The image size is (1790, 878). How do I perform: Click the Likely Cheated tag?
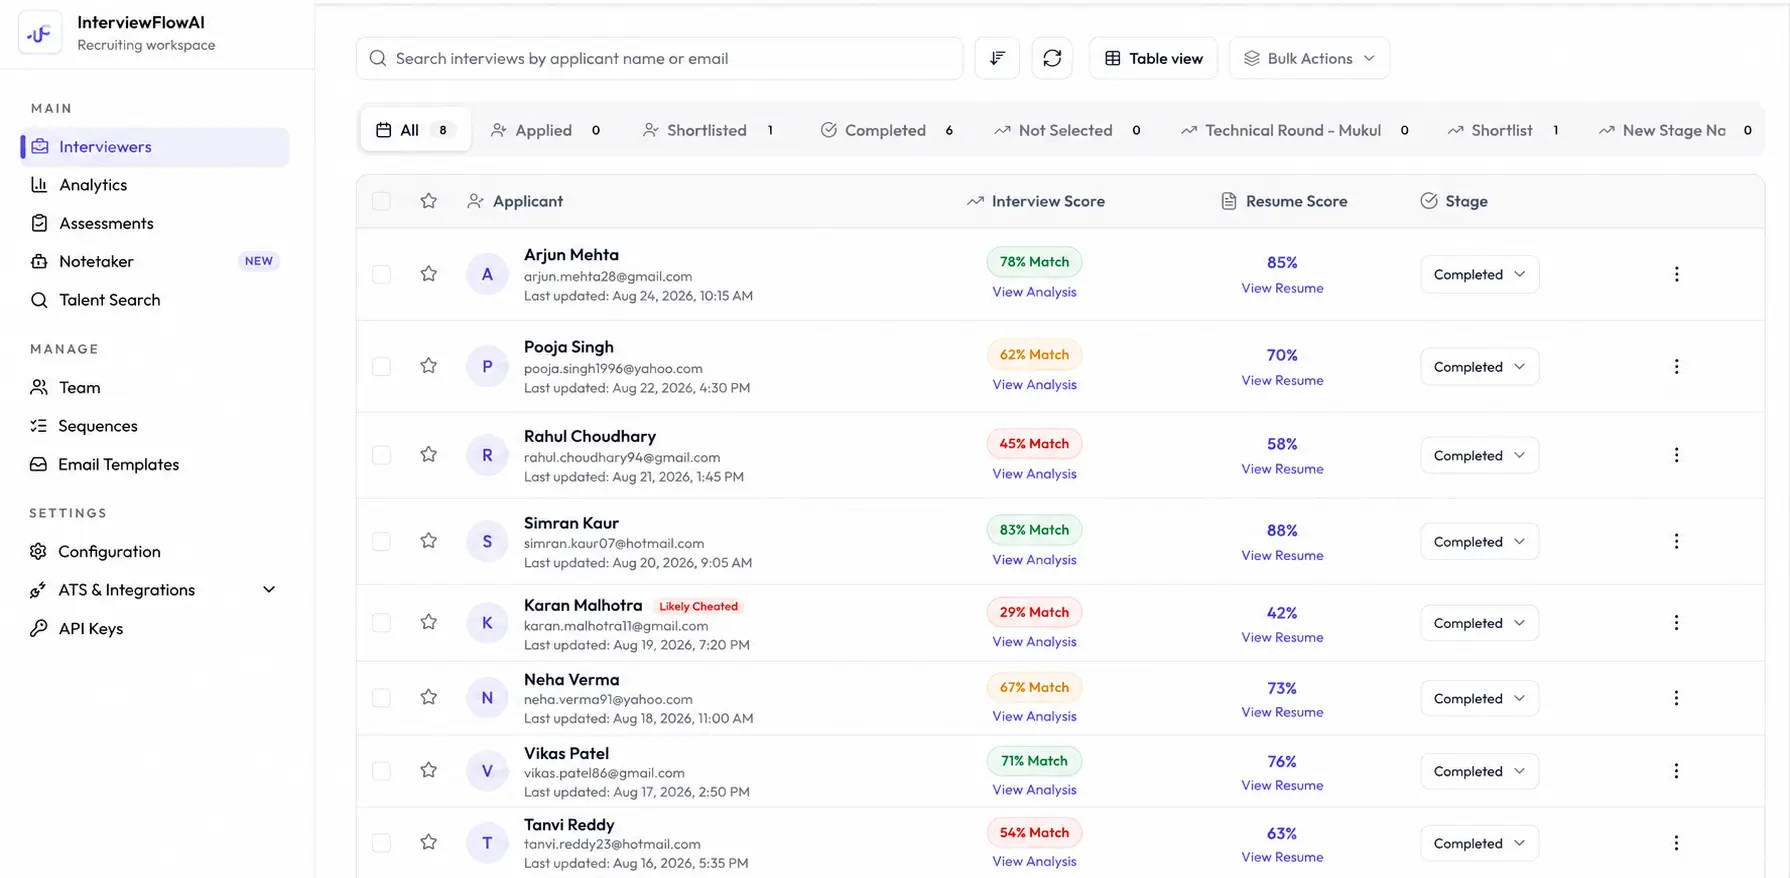point(698,606)
